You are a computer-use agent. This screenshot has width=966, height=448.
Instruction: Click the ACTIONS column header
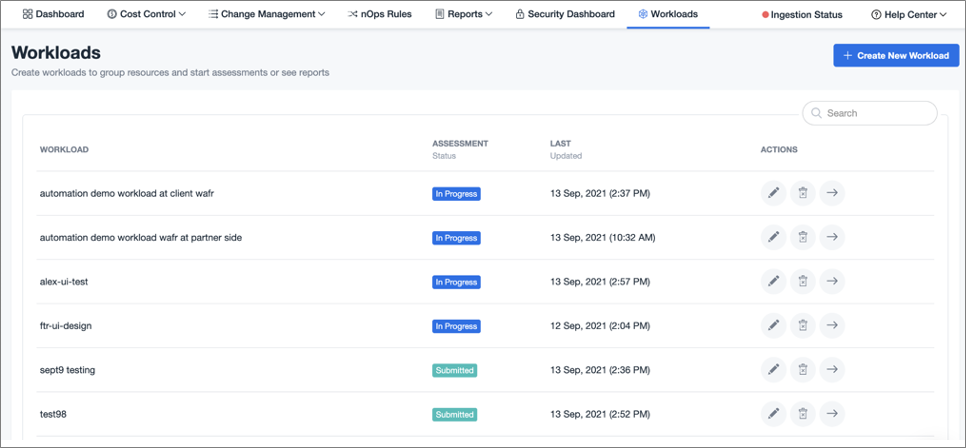point(779,150)
